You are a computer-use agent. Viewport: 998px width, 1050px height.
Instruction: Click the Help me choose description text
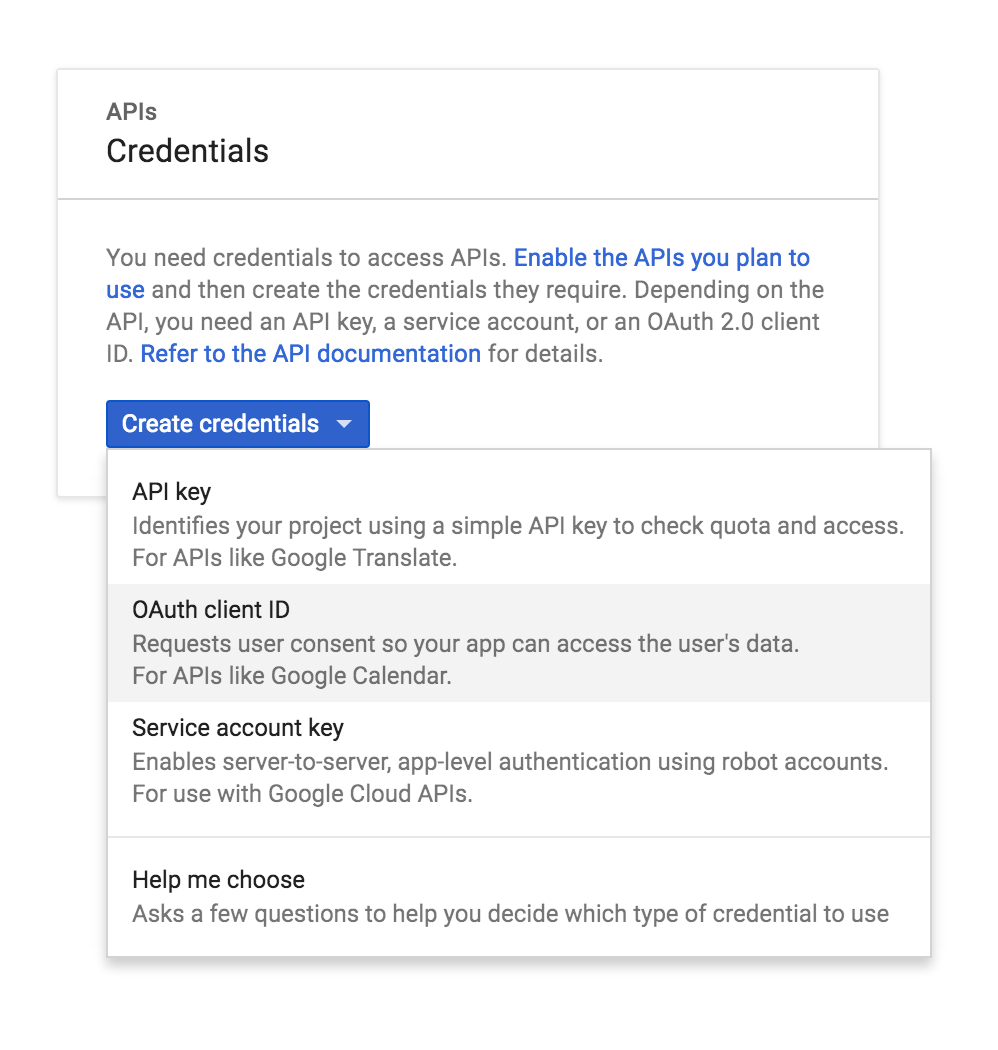point(510,914)
